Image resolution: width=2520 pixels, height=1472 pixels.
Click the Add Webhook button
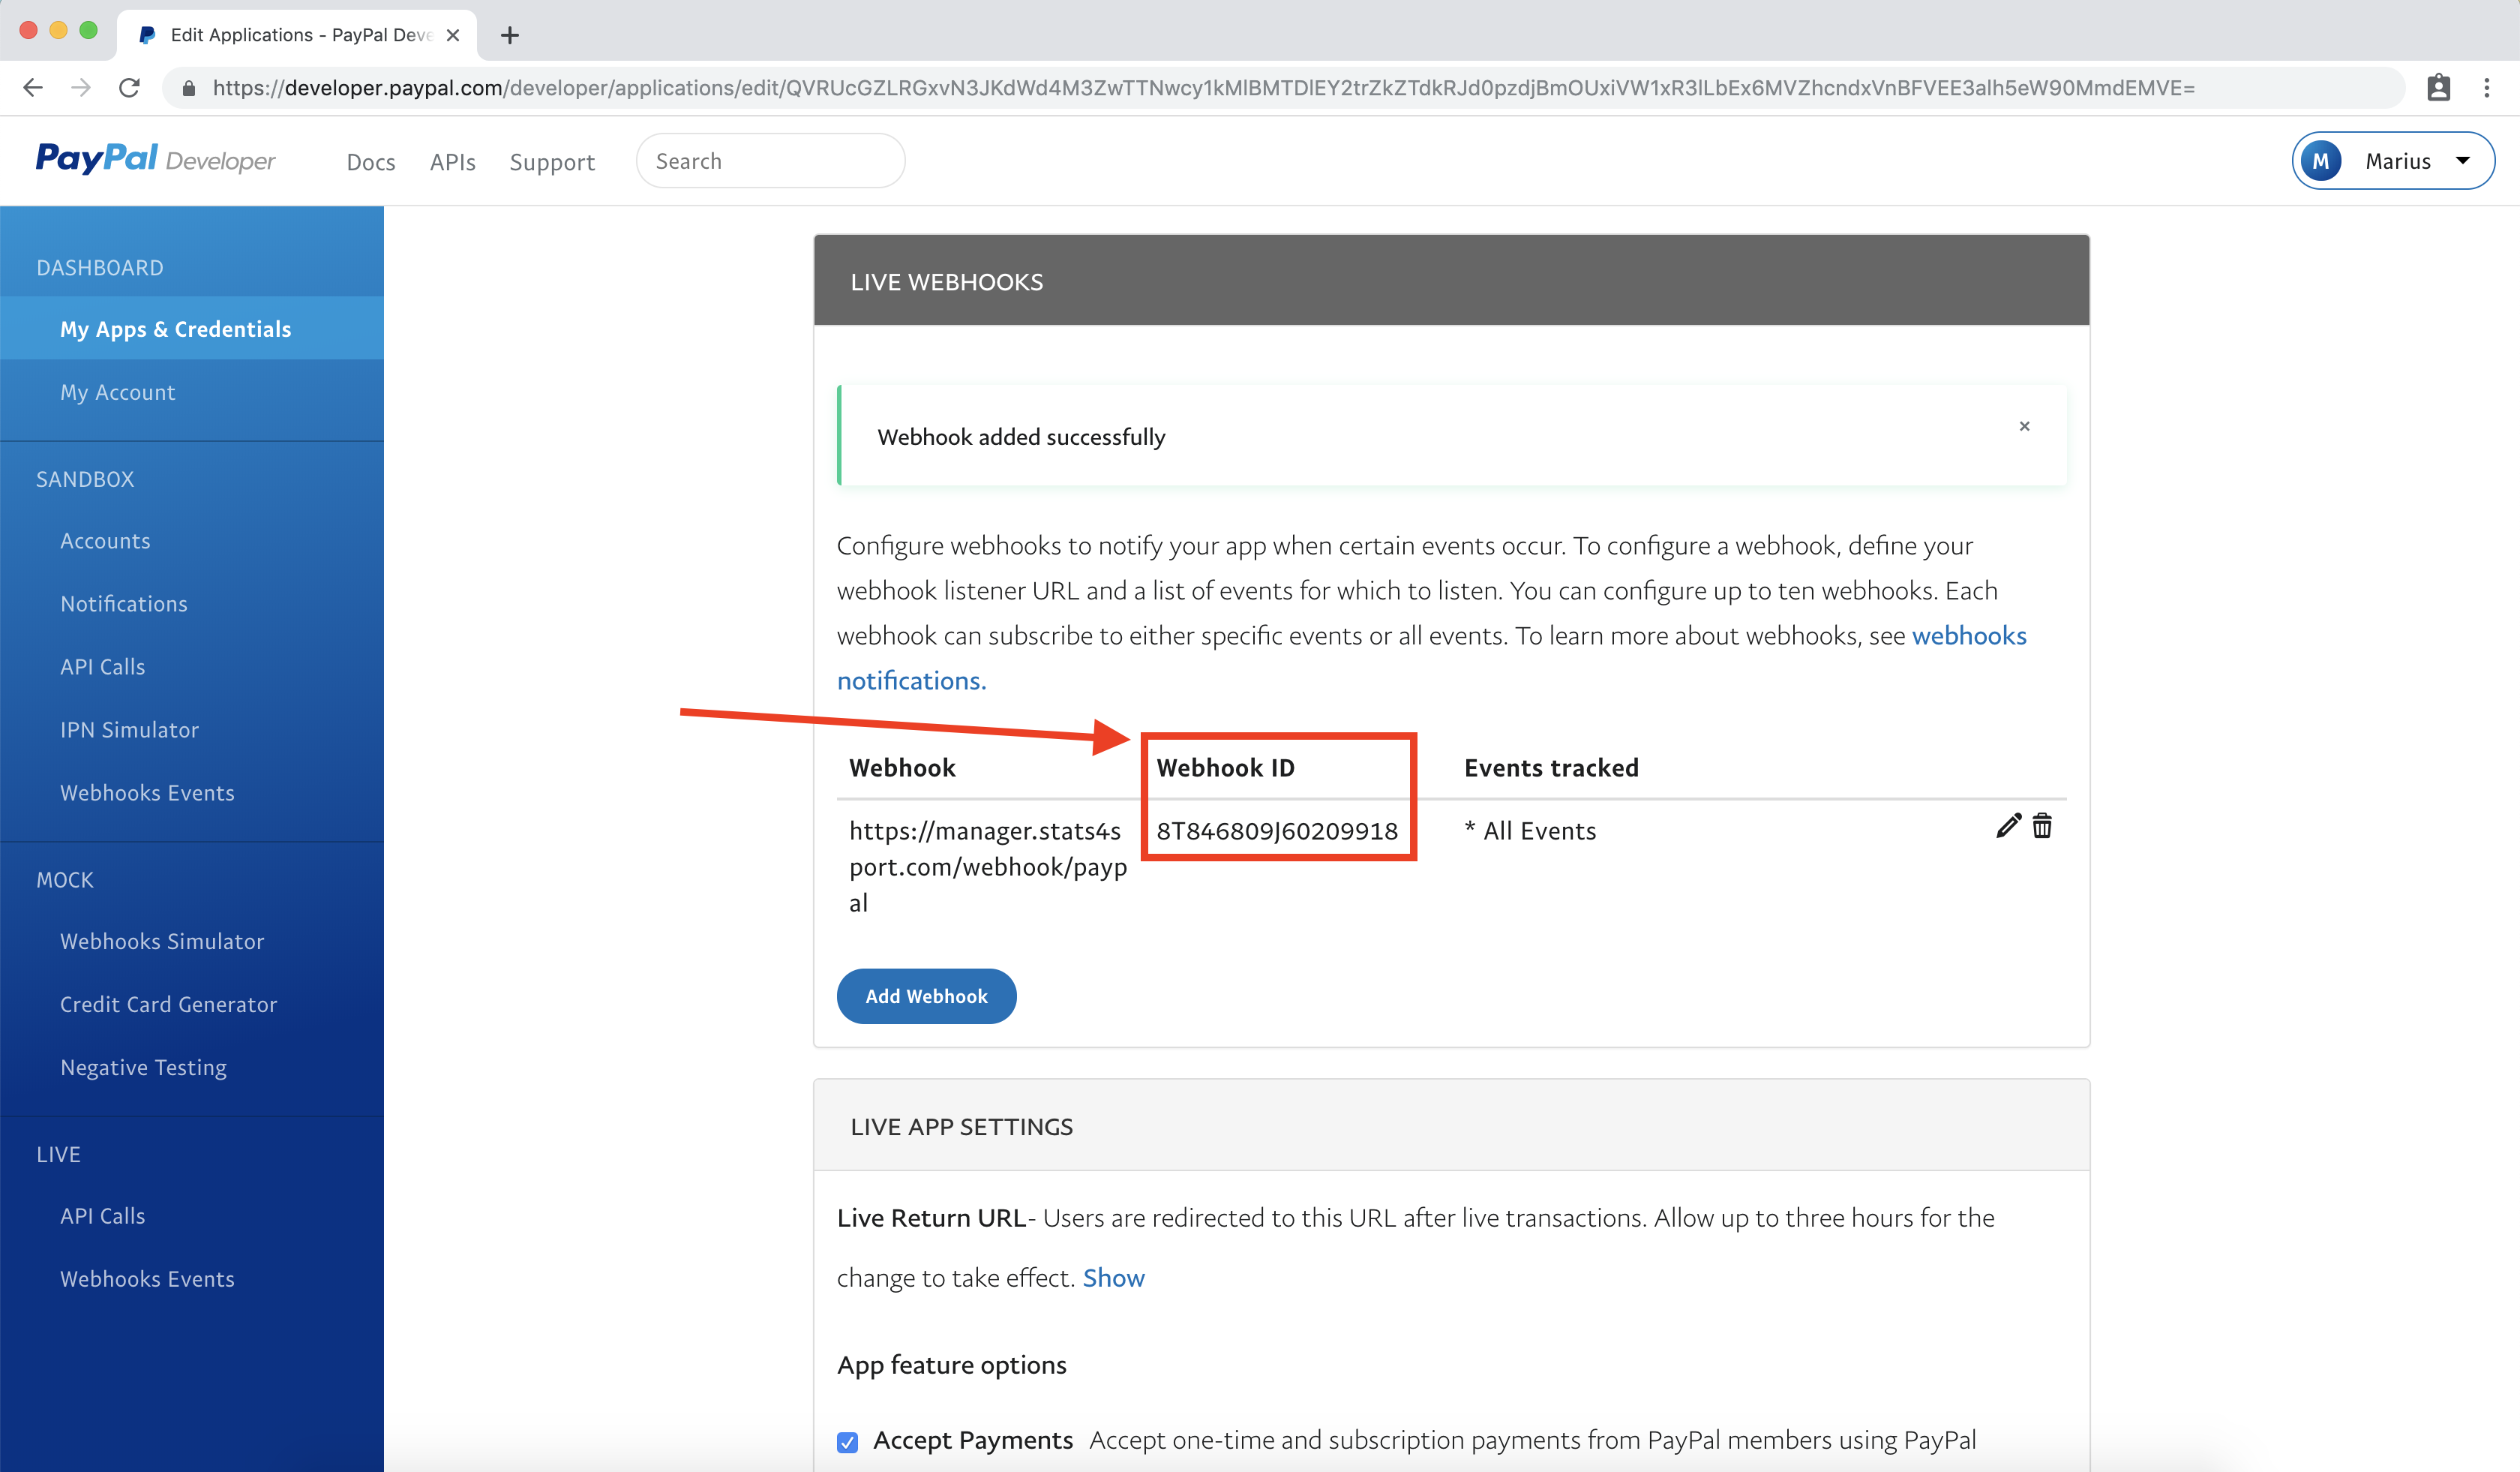(x=926, y=996)
